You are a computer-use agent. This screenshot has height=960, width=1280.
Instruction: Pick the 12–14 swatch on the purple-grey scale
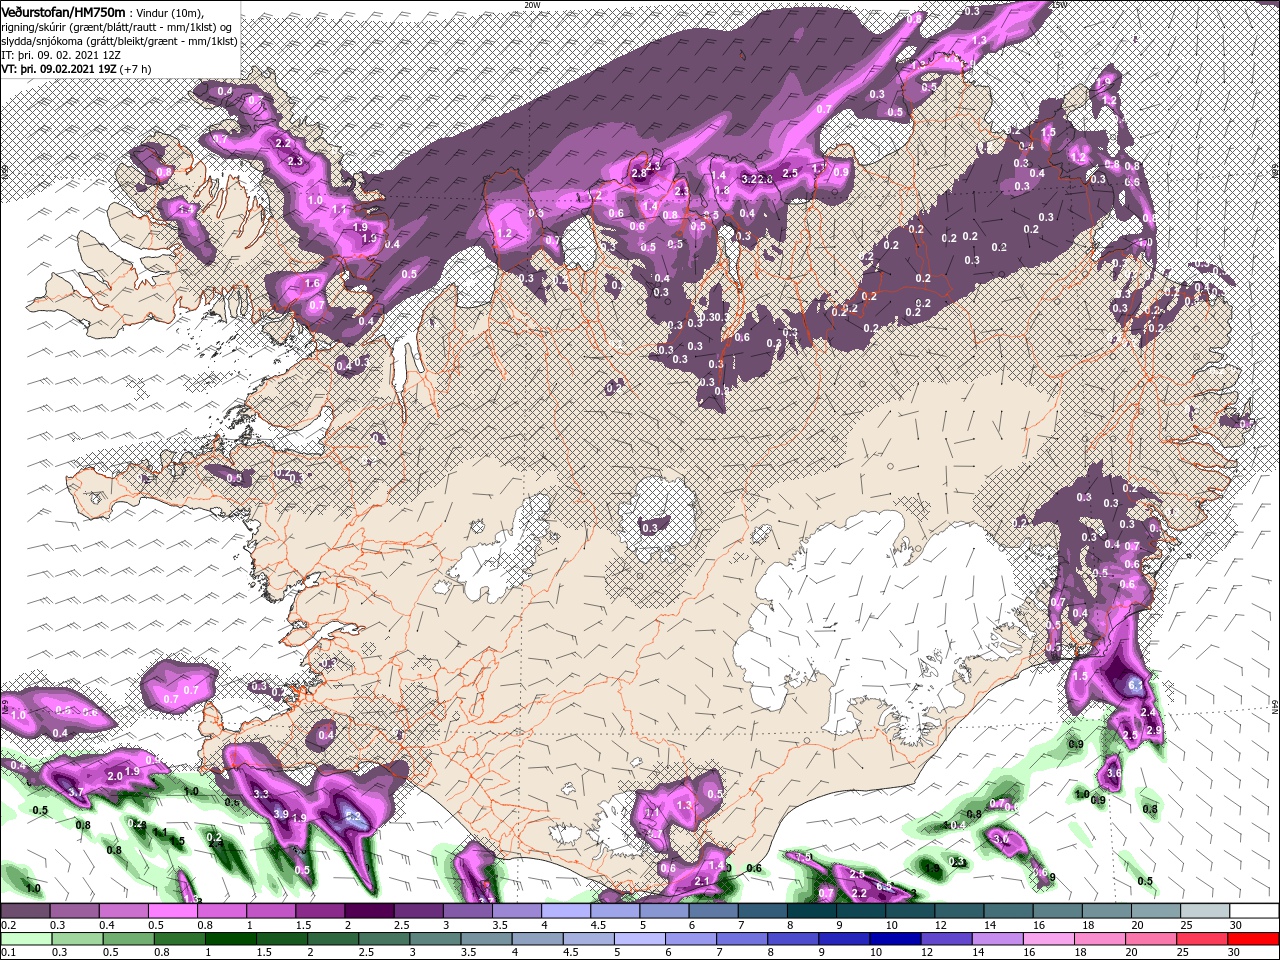tap(959, 911)
